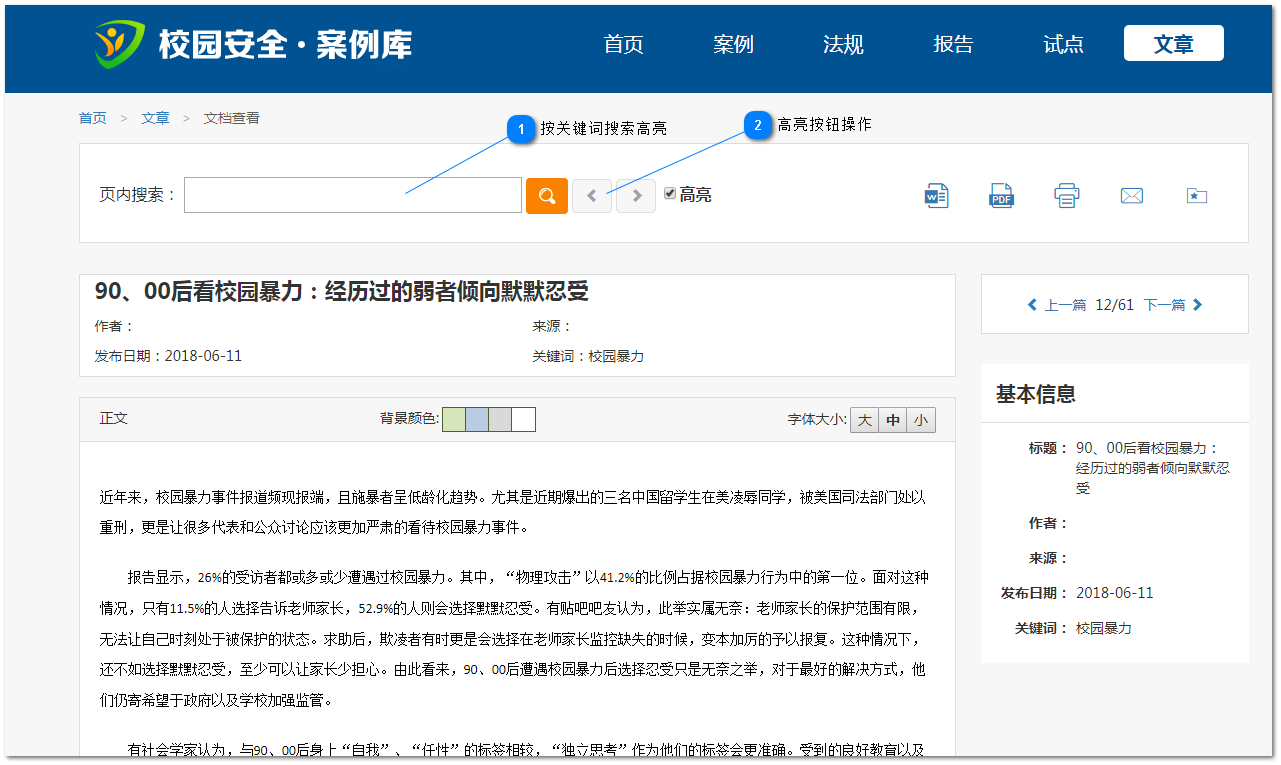Uncheck the 高亮 highlight checkbox
The image size is (1281, 765).
(669, 194)
